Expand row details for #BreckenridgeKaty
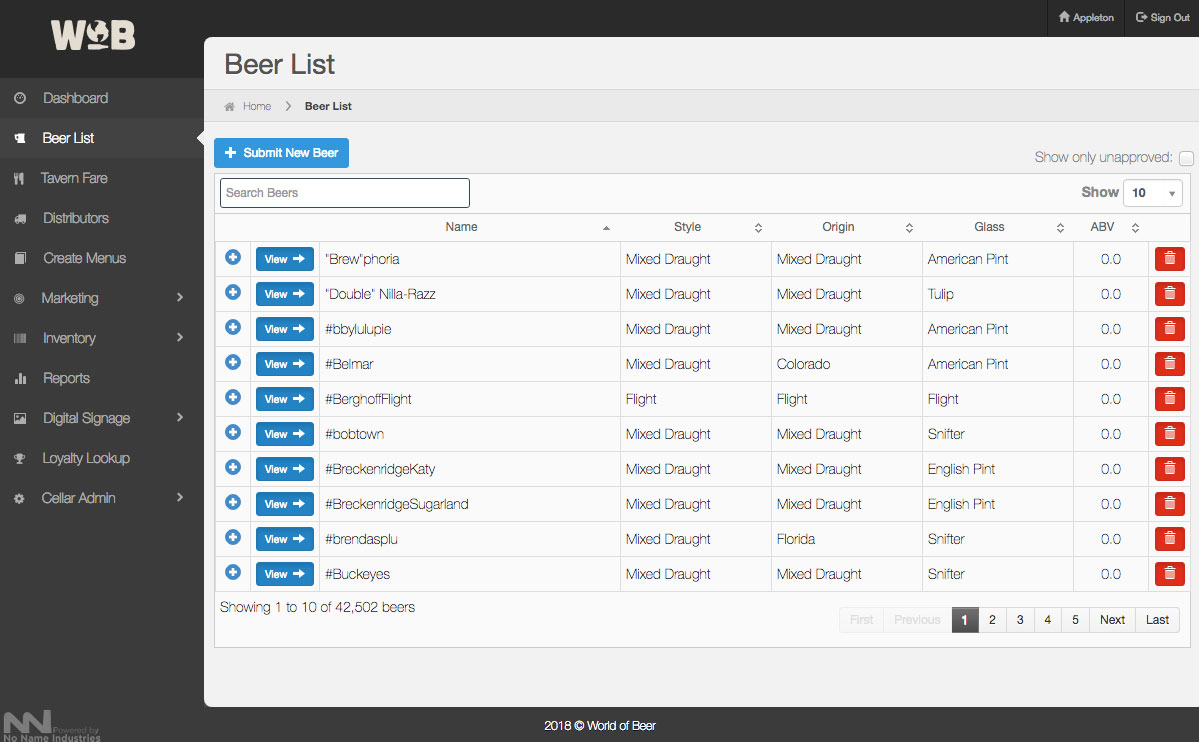Image resolution: width=1199 pixels, height=742 pixels. [x=233, y=467]
